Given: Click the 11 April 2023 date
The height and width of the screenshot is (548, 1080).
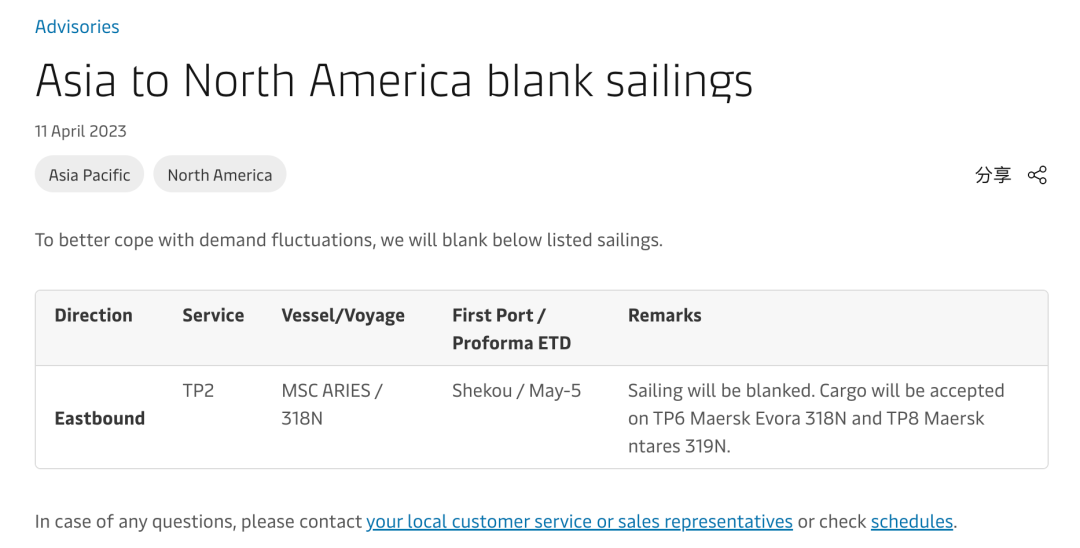Looking at the screenshot, I should coord(81,131).
